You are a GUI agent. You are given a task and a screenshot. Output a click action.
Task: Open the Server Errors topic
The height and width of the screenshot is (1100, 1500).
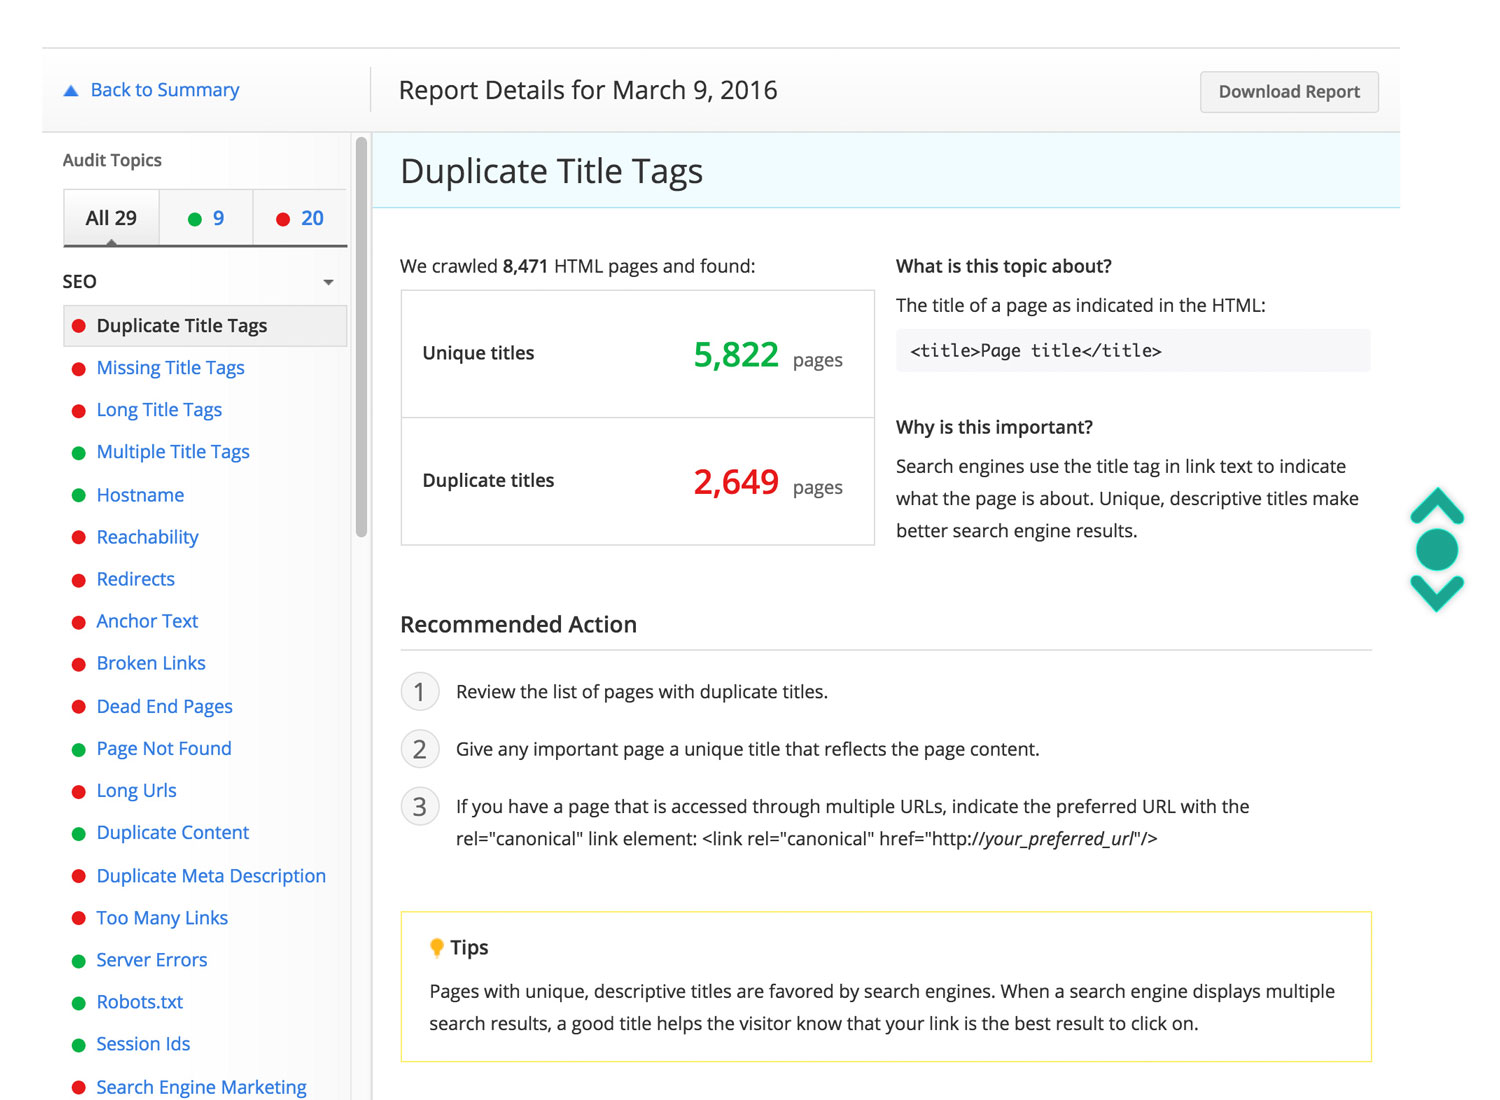(152, 959)
